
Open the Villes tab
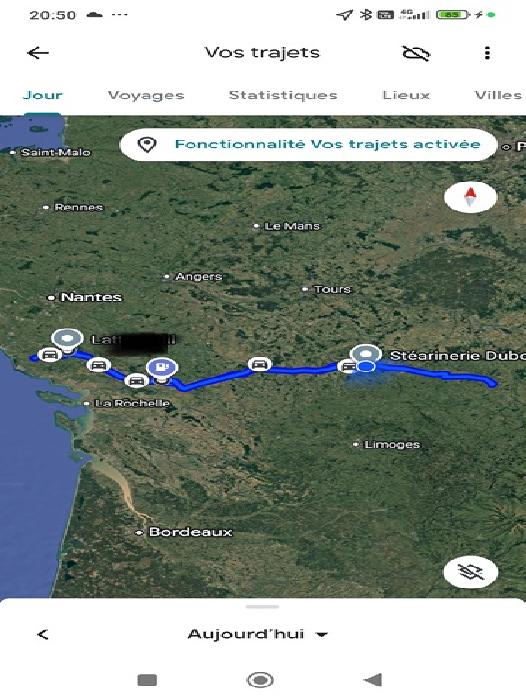coord(498,95)
